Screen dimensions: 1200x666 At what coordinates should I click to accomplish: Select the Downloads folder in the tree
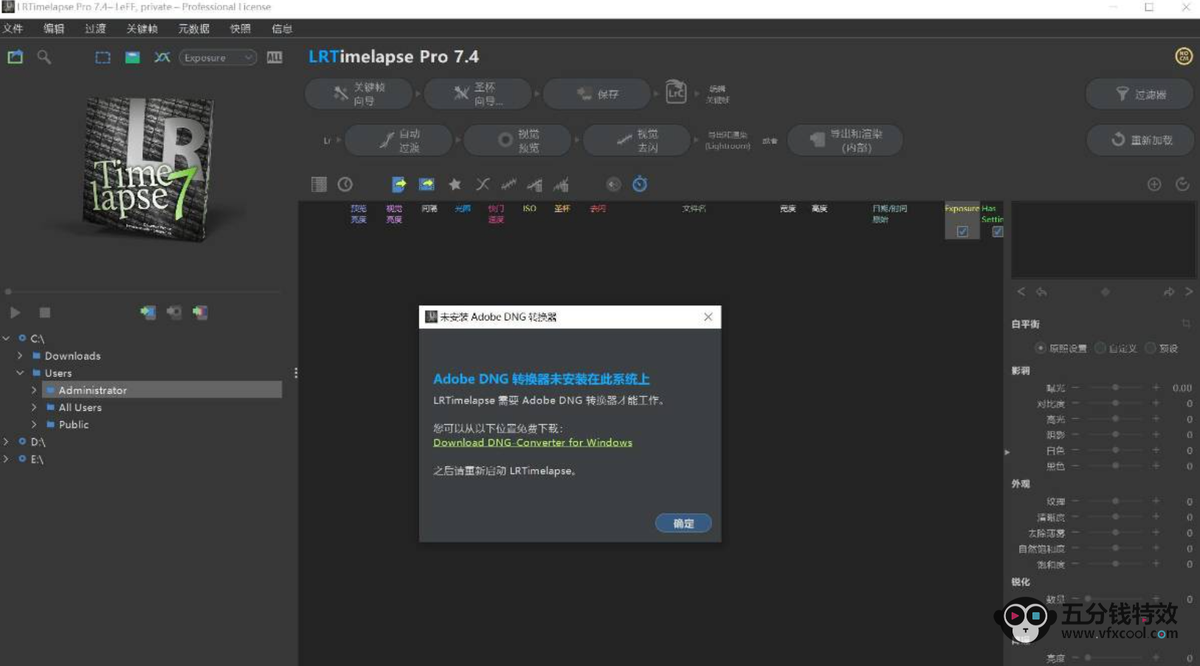click(72, 356)
